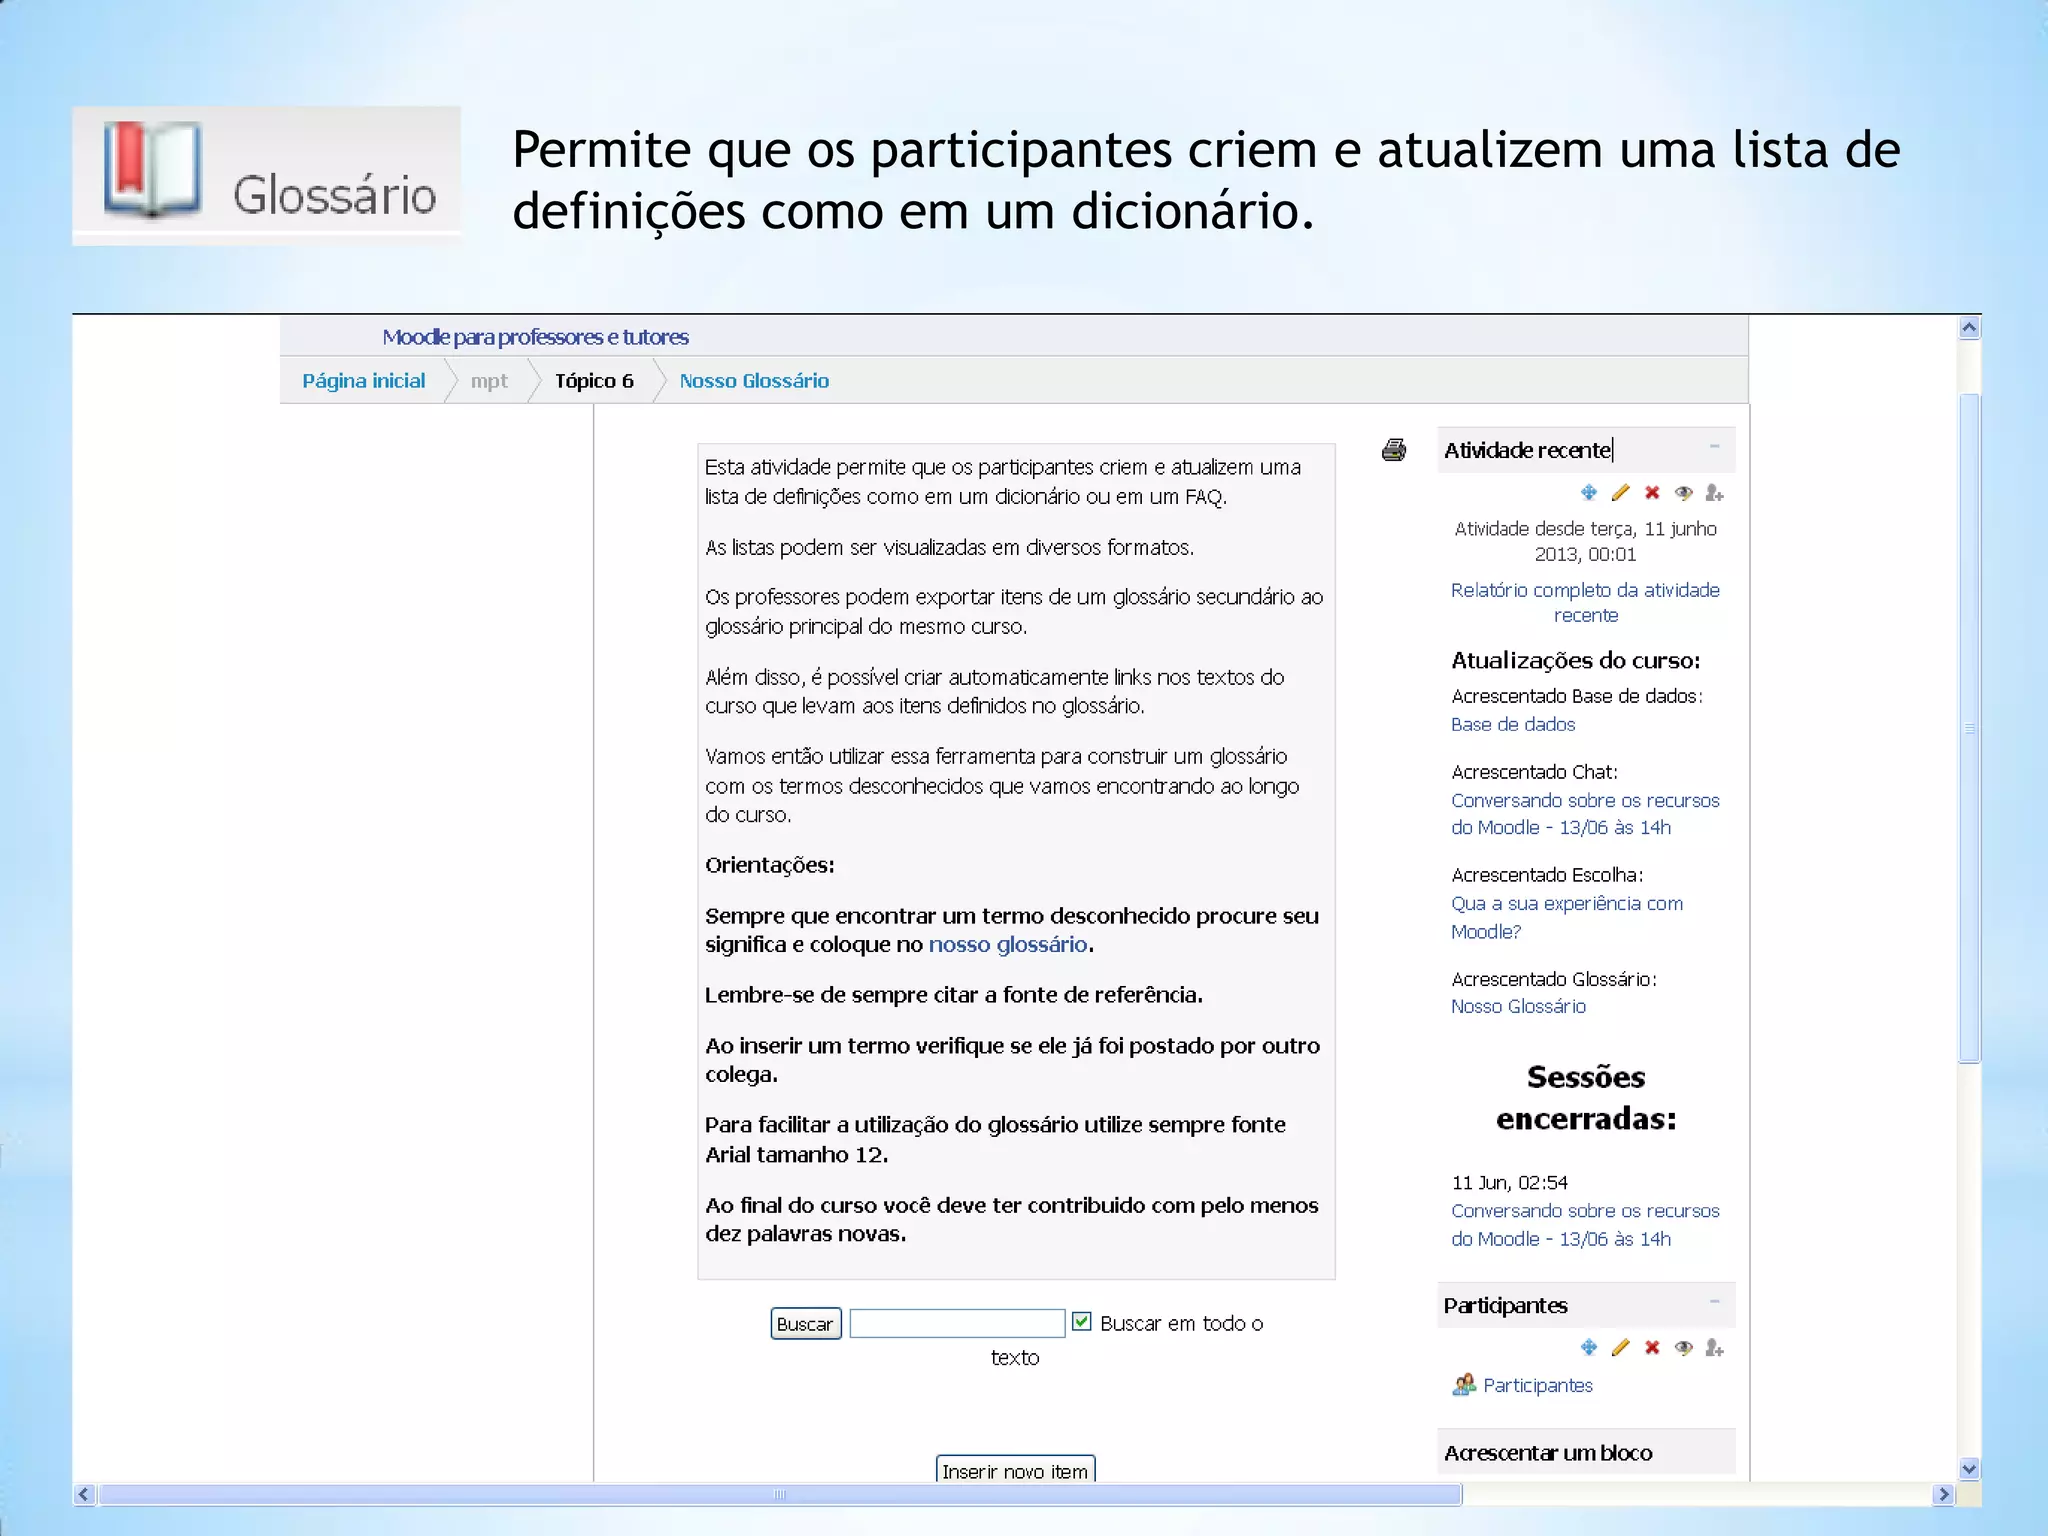Click the vertical scrollbar down arrow
Image resolution: width=2048 pixels, height=1536 pixels.
[x=1969, y=1469]
